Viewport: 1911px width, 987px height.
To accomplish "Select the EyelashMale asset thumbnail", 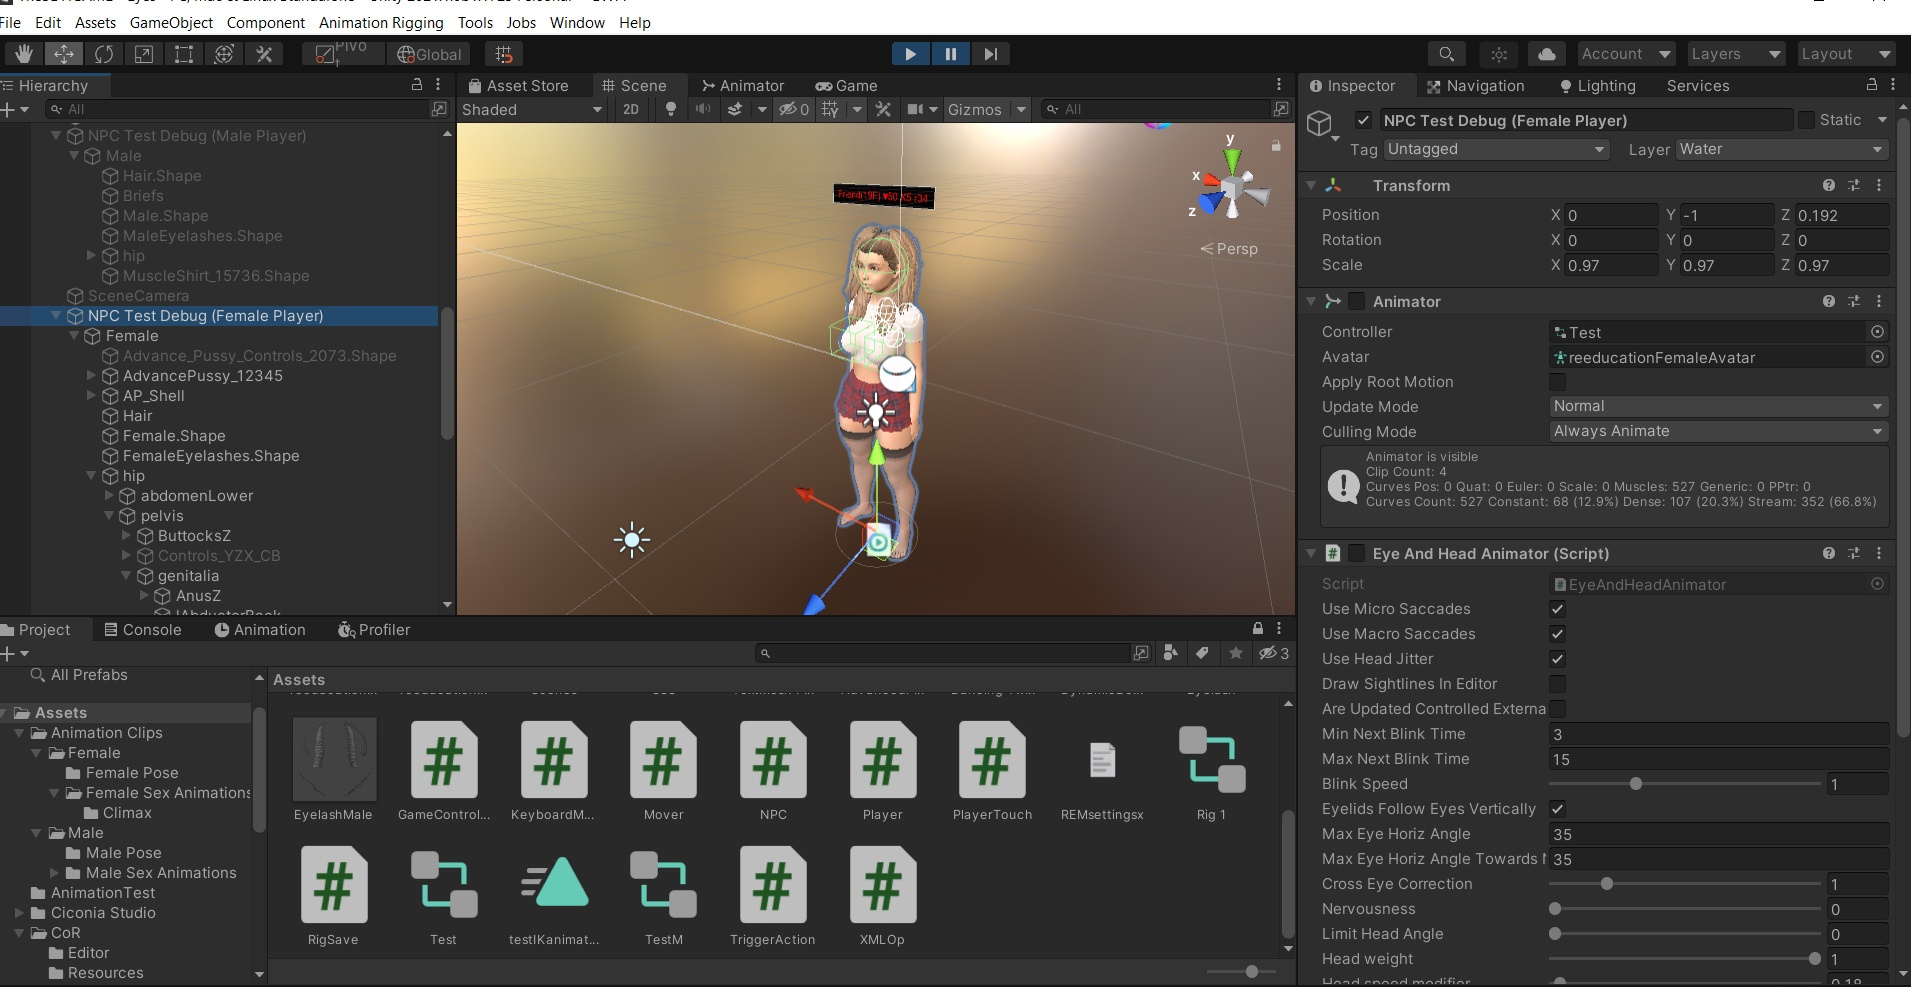I will coord(333,771).
